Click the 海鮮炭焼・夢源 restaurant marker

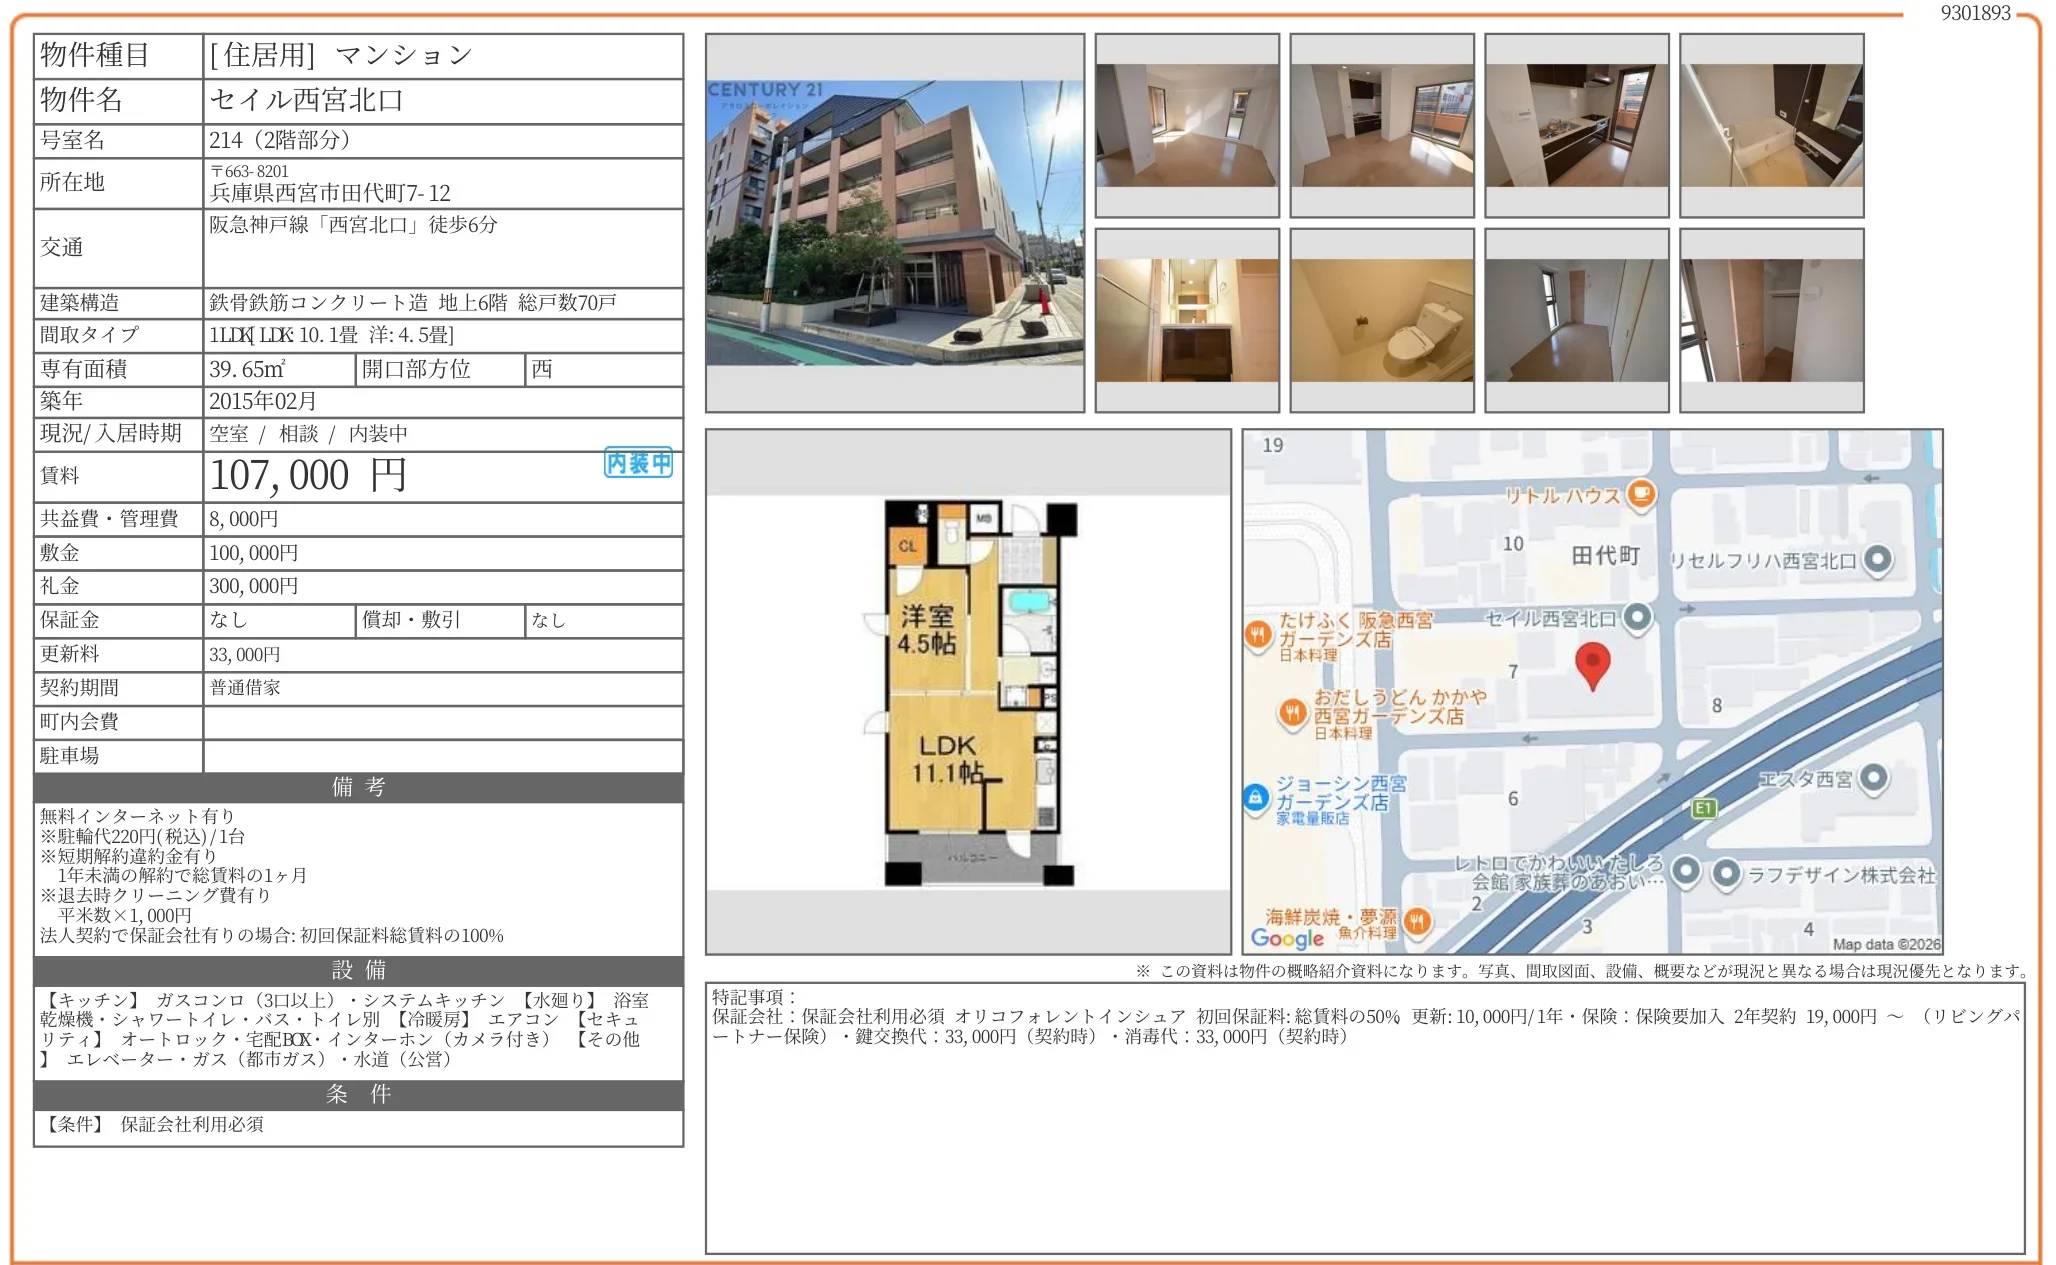[x=1417, y=921]
